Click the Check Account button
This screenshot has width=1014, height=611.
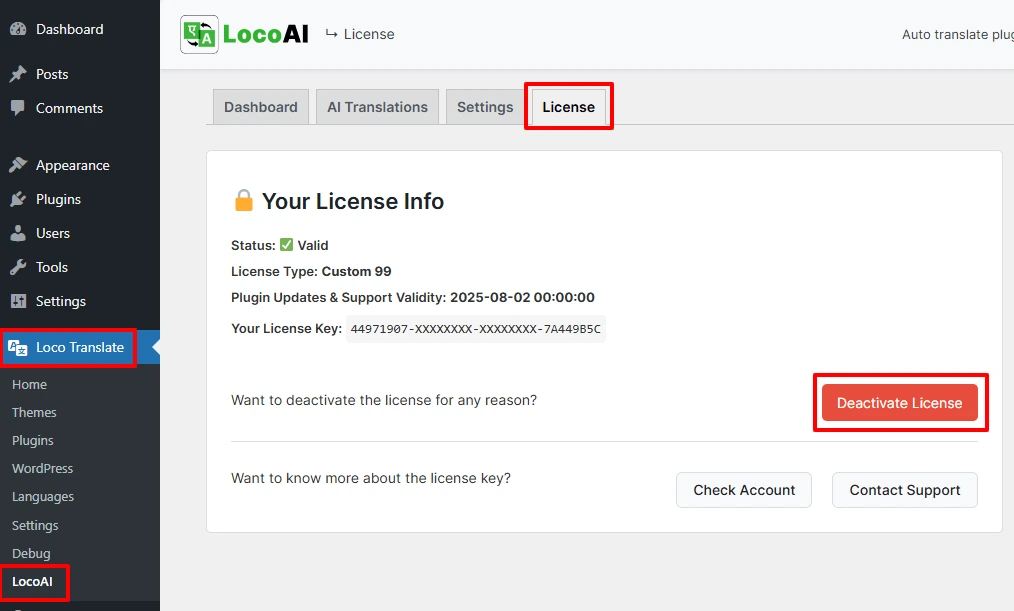pyautogui.click(x=744, y=490)
